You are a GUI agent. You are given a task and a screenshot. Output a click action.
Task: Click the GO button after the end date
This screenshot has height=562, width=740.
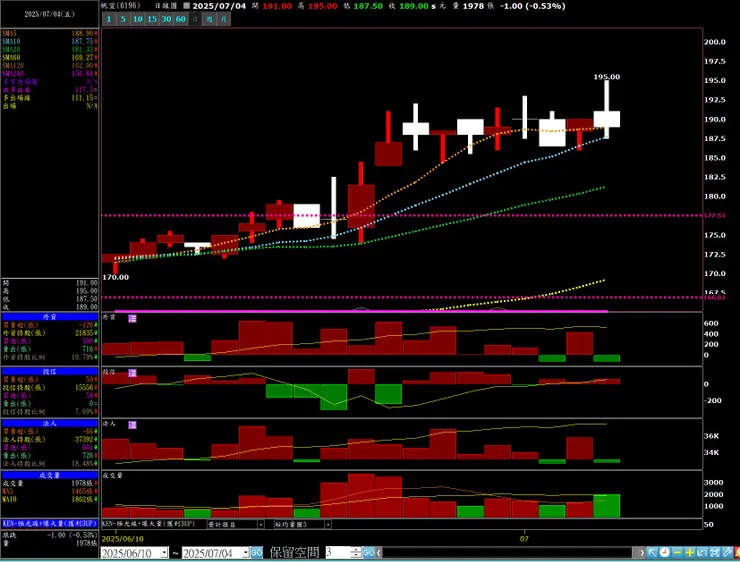tap(257, 553)
